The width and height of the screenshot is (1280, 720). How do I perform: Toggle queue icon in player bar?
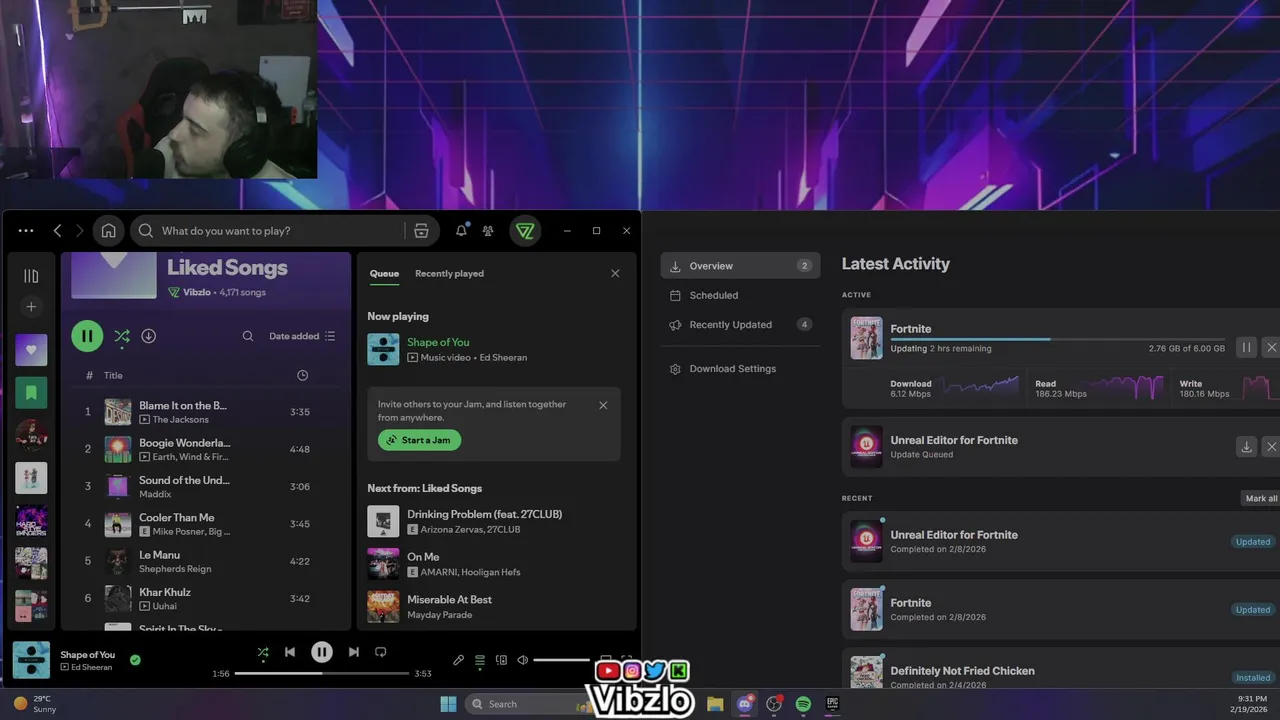point(480,660)
